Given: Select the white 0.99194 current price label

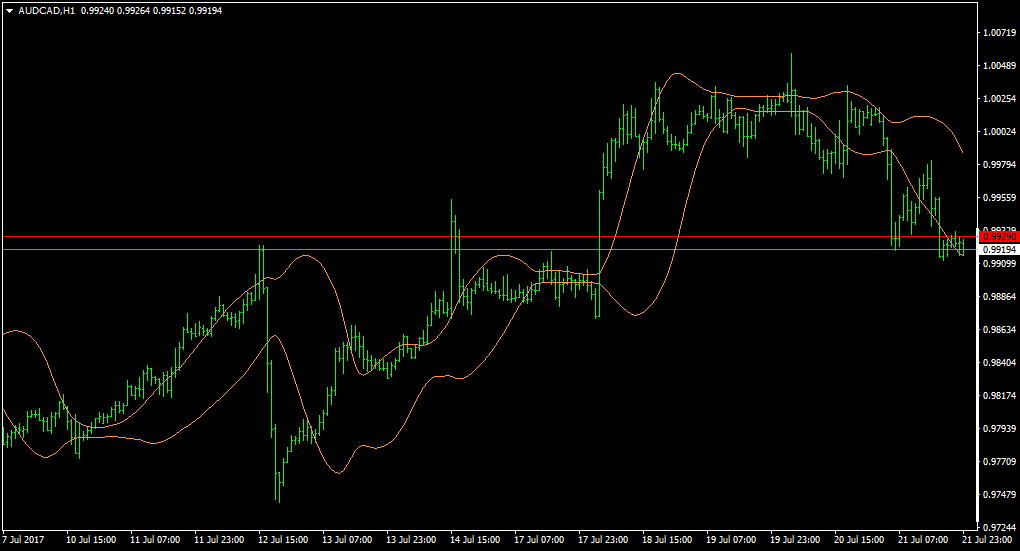Looking at the screenshot, I should pyautogui.click(x=999, y=250).
